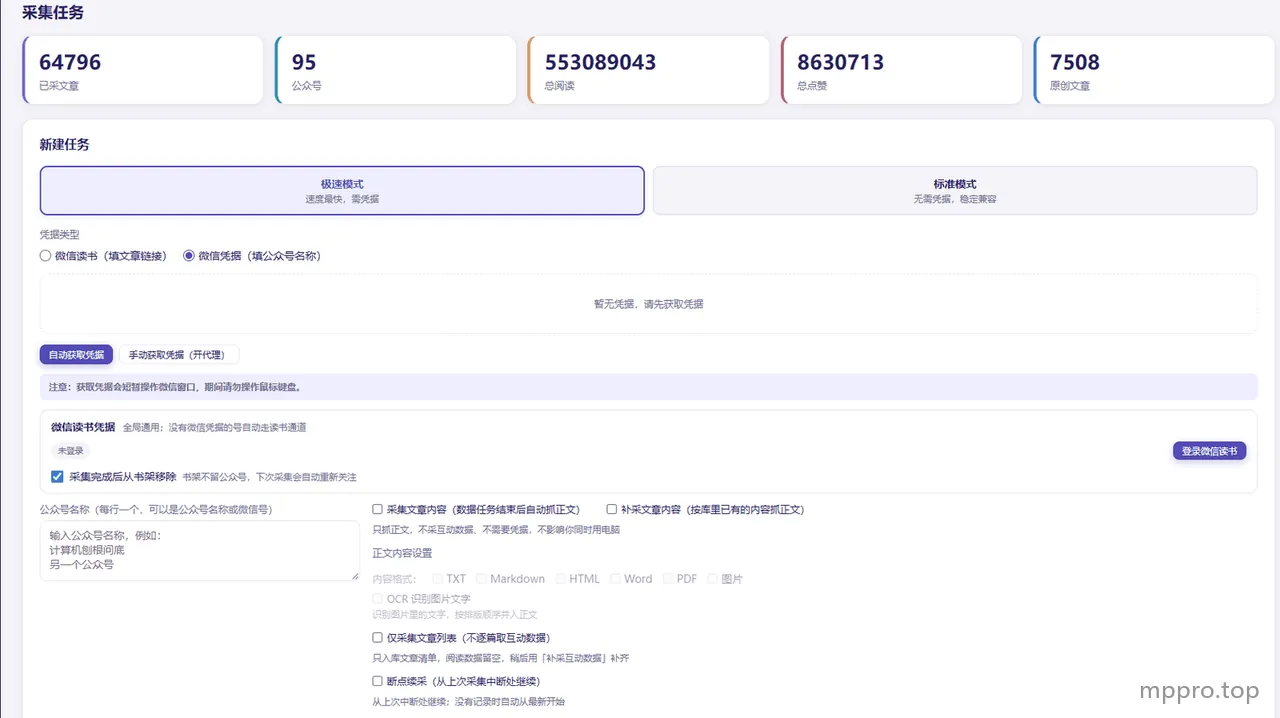The width and height of the screenshot is (1280, 718).
Task: Click the 正文内容设置 heading
Action: [x=402, y=553]
